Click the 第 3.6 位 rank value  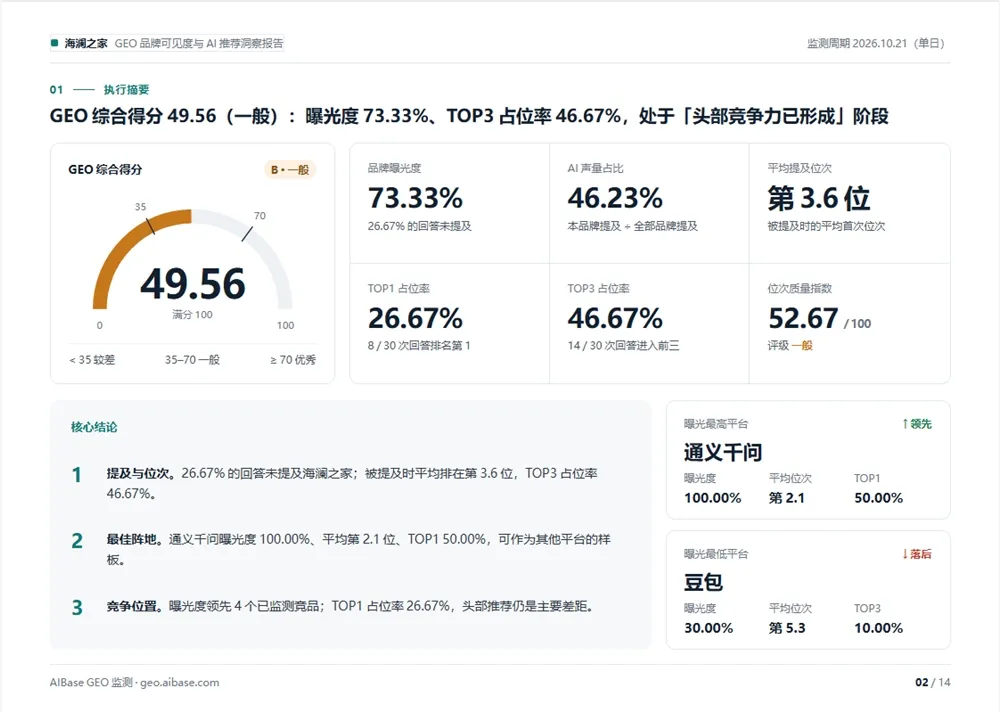point(819,198)
